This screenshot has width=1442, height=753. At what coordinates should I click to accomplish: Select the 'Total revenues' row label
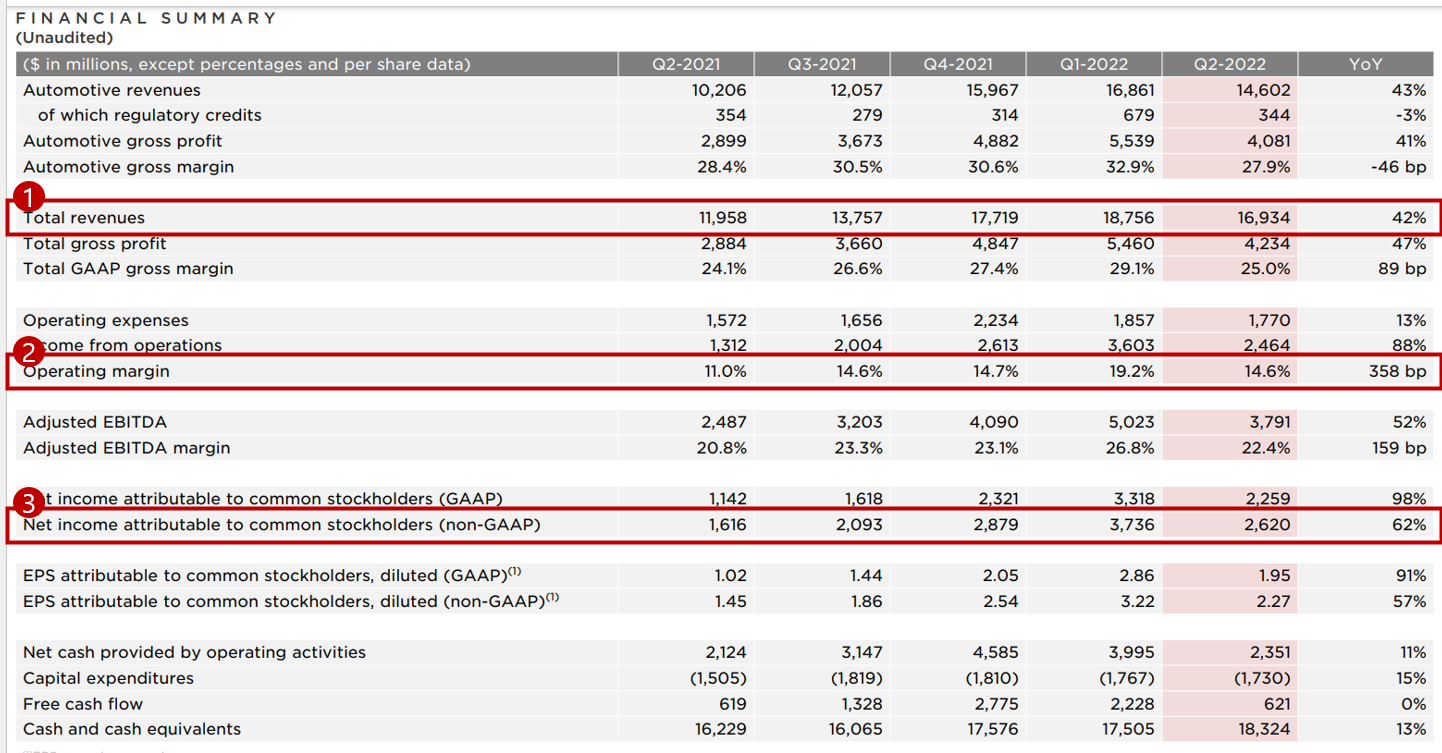coord(84,218)
